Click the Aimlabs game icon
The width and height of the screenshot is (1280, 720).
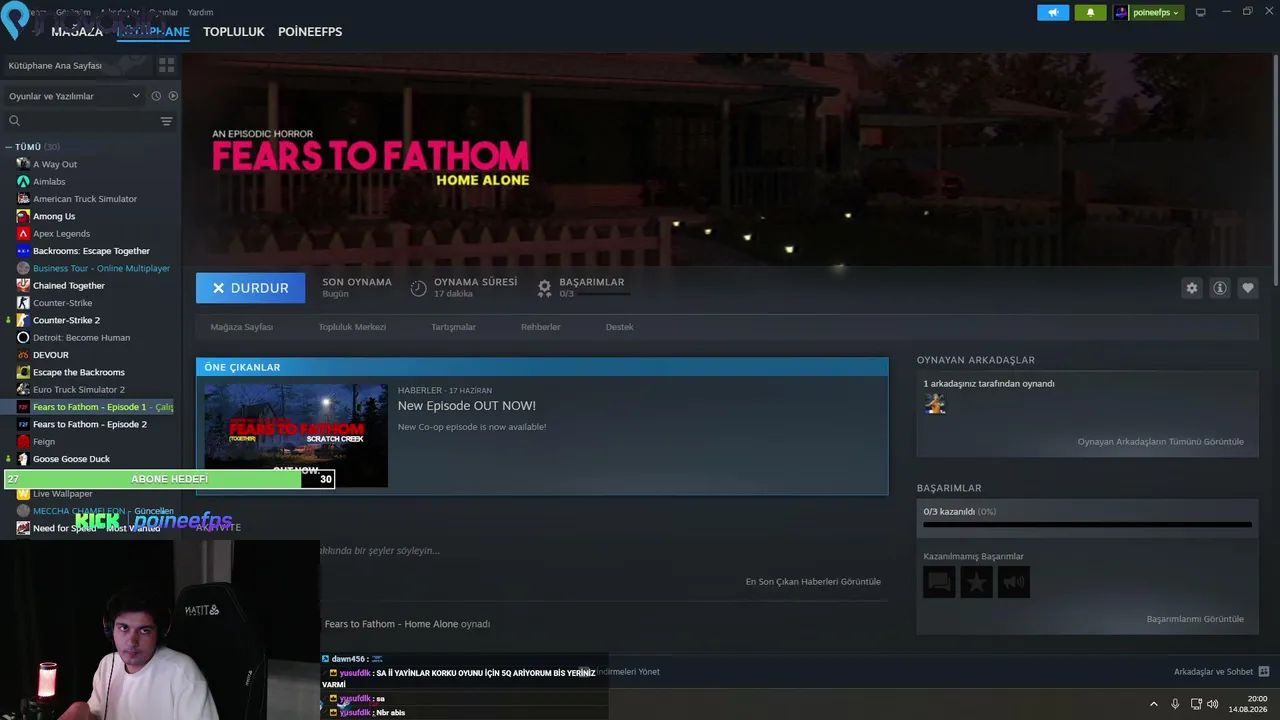[x=23, y=181]
